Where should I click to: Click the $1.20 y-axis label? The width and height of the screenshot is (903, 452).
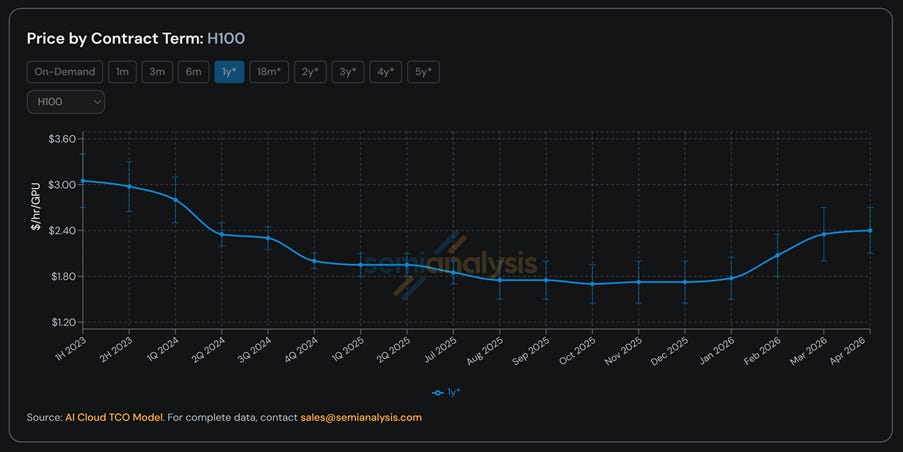pyautogui.click(x=63, y=322)
